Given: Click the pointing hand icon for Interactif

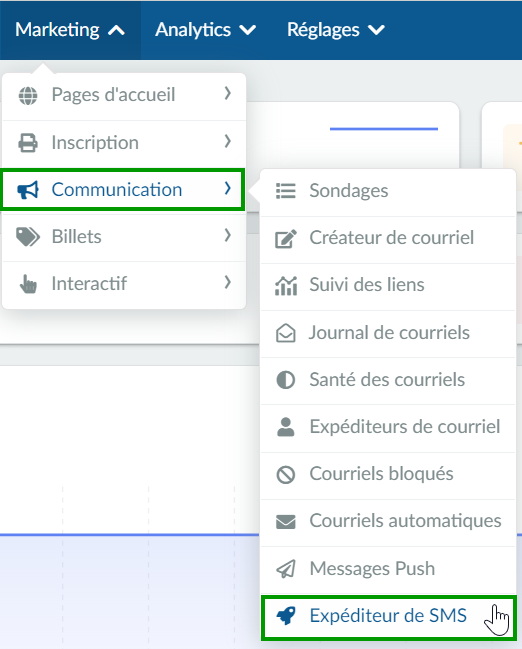Looking at the screenshot, I should [28, 284].
